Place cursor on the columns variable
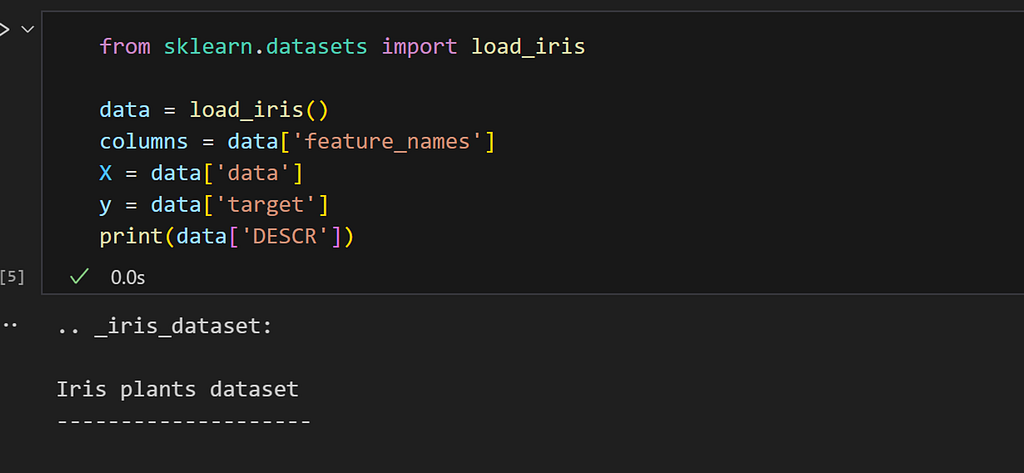The image size is (1024, 473). [x=144, y=141]
